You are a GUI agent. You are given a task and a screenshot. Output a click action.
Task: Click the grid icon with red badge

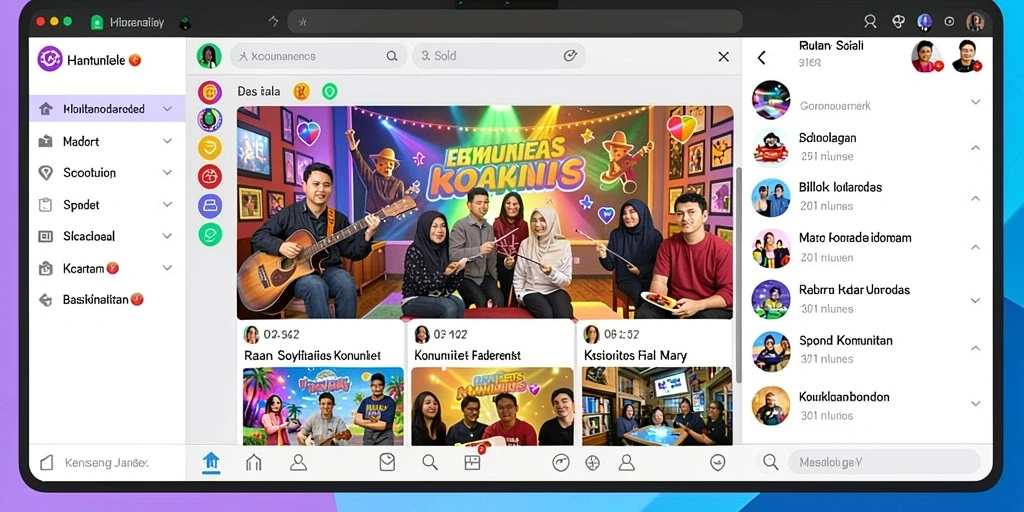(472, 461)
